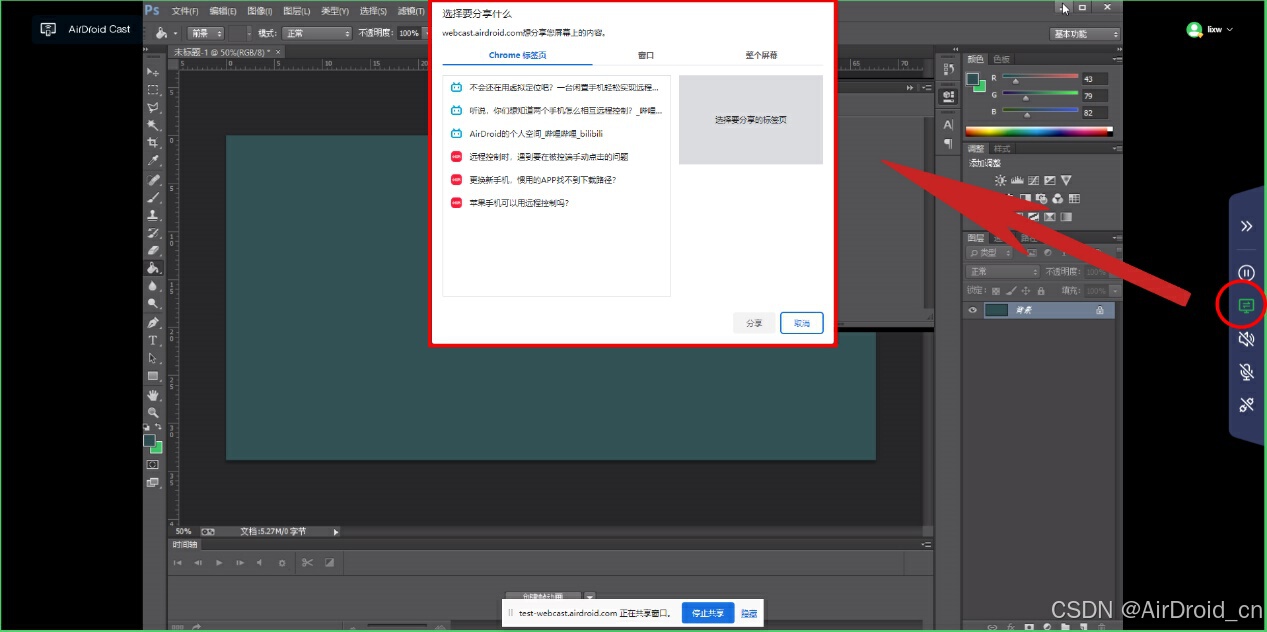This screenshot has height=632, width=1267.
Task: Switch to 窗口 tab in share dialog
Action: point(646,56)
